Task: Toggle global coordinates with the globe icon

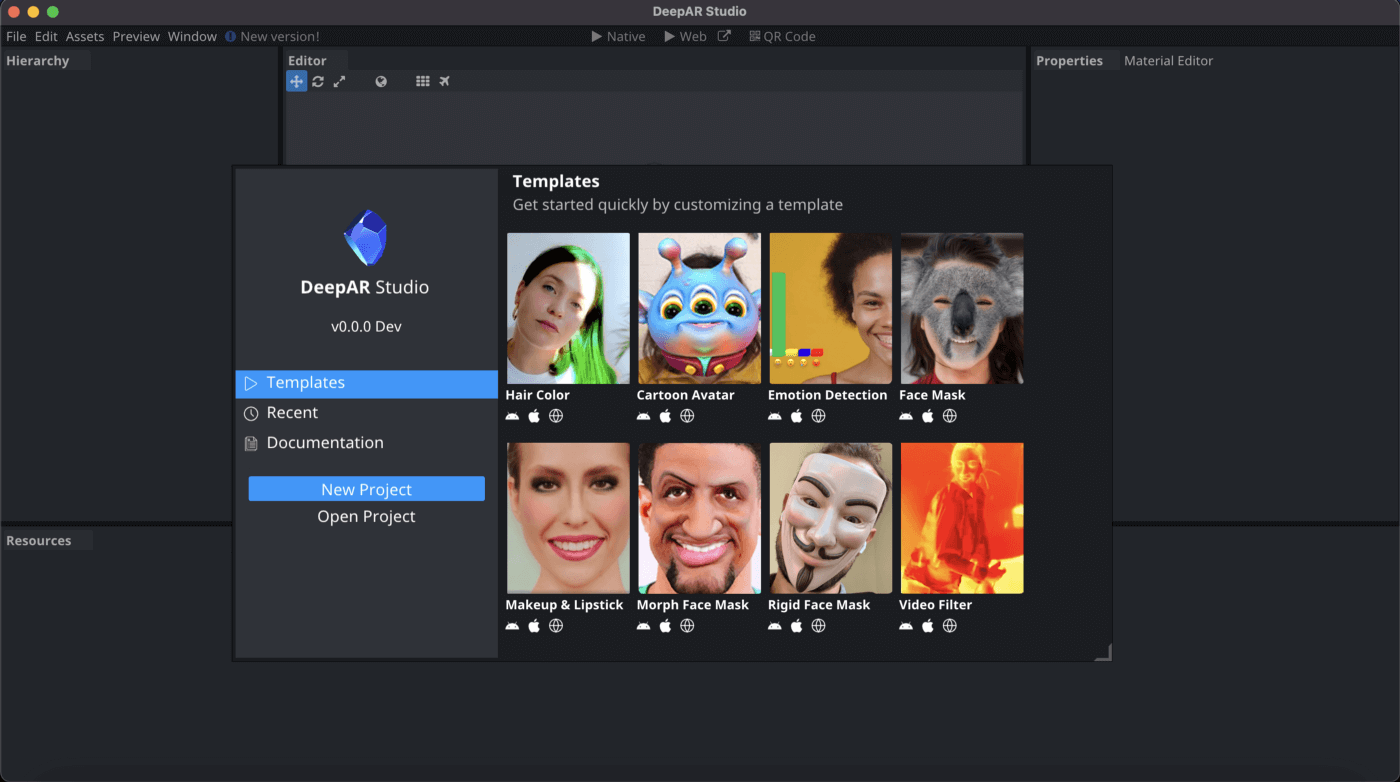Action: [381, 81]
